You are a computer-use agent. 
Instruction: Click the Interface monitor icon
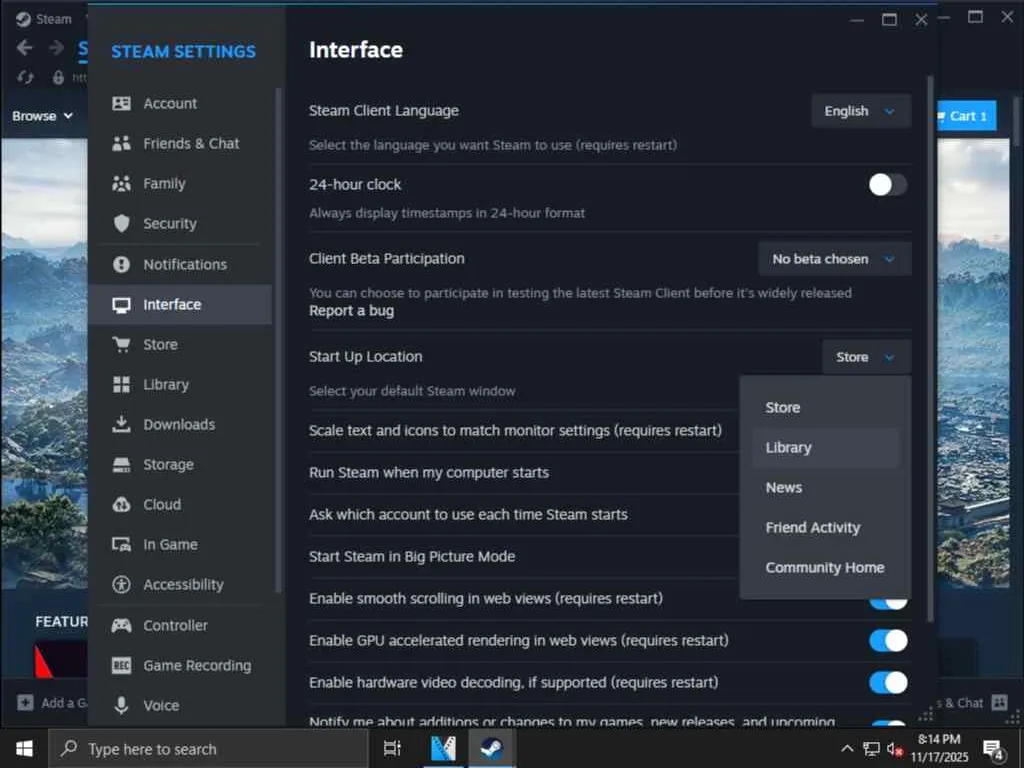[x=121, y=304]
